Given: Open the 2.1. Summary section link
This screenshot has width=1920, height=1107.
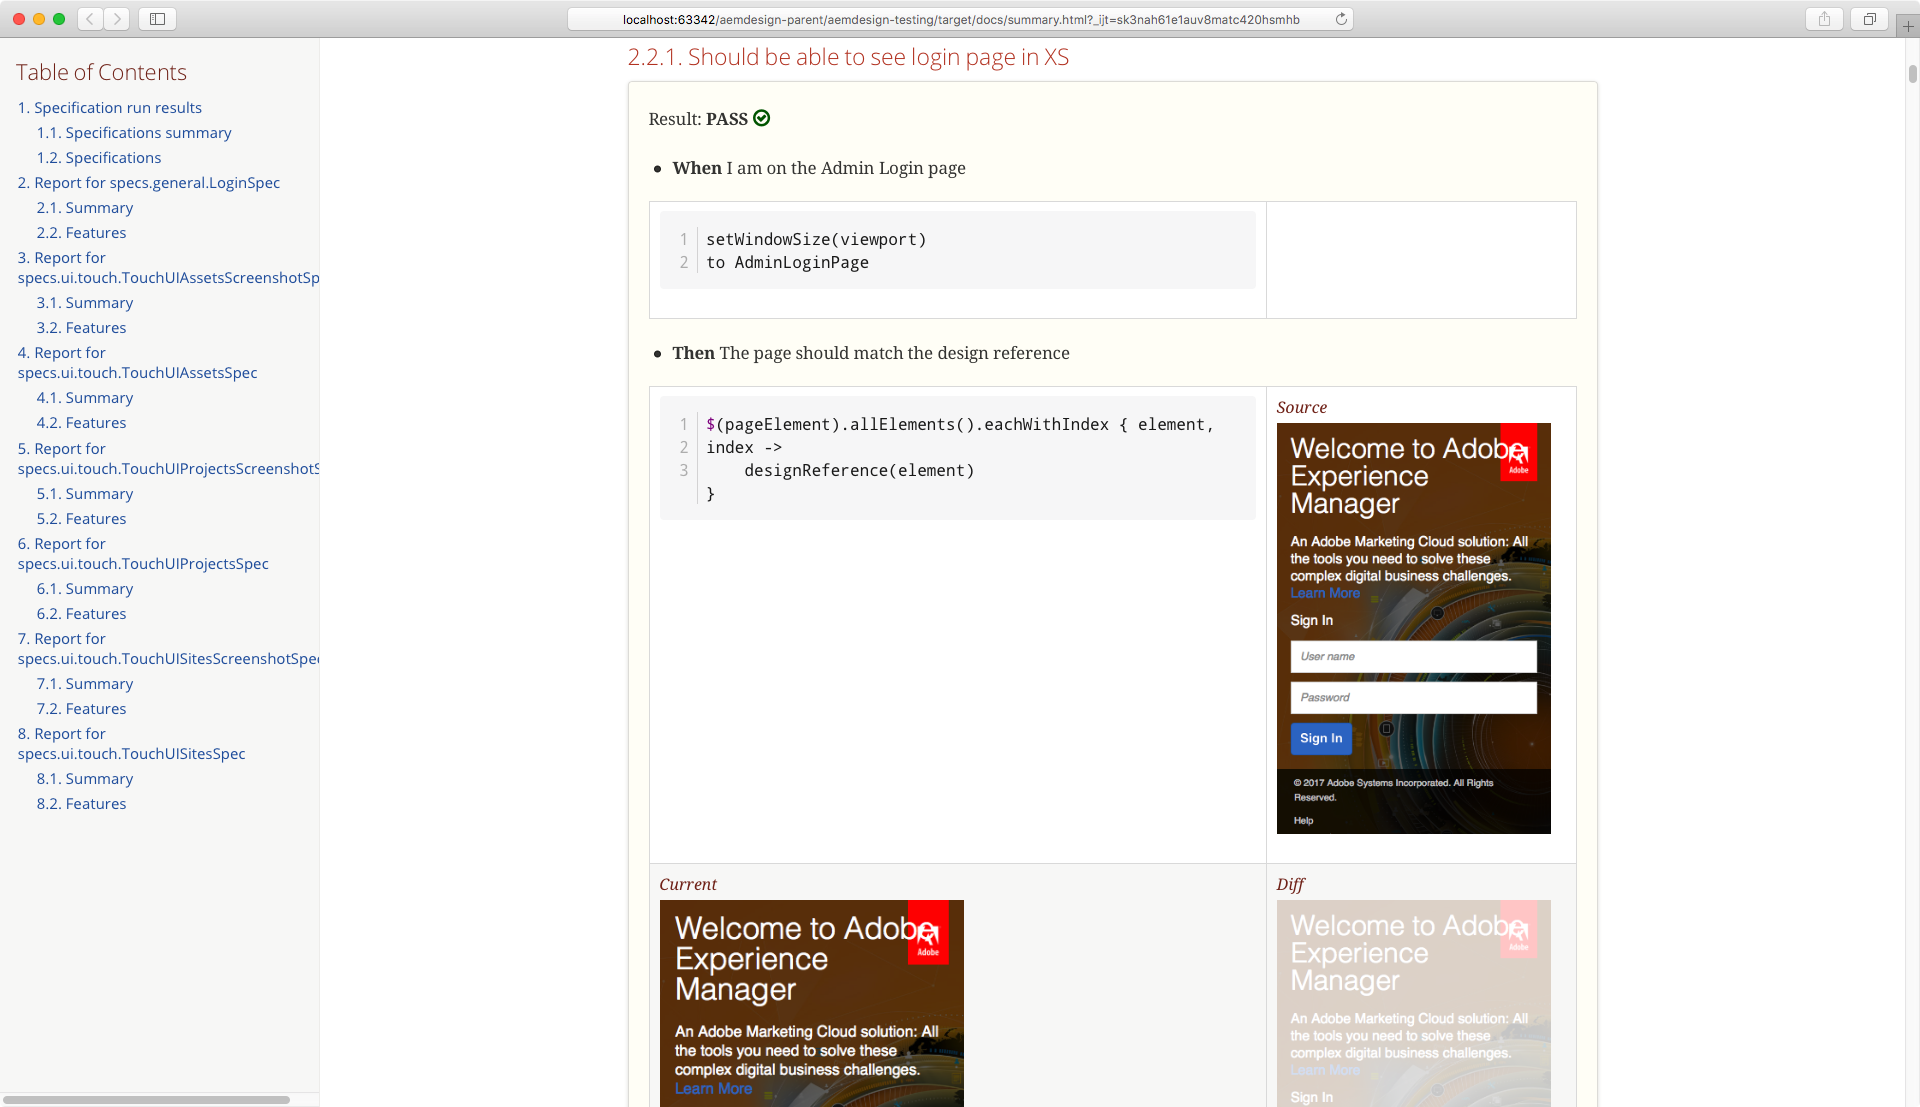Looking at the screenshot, I should [84, 207].
